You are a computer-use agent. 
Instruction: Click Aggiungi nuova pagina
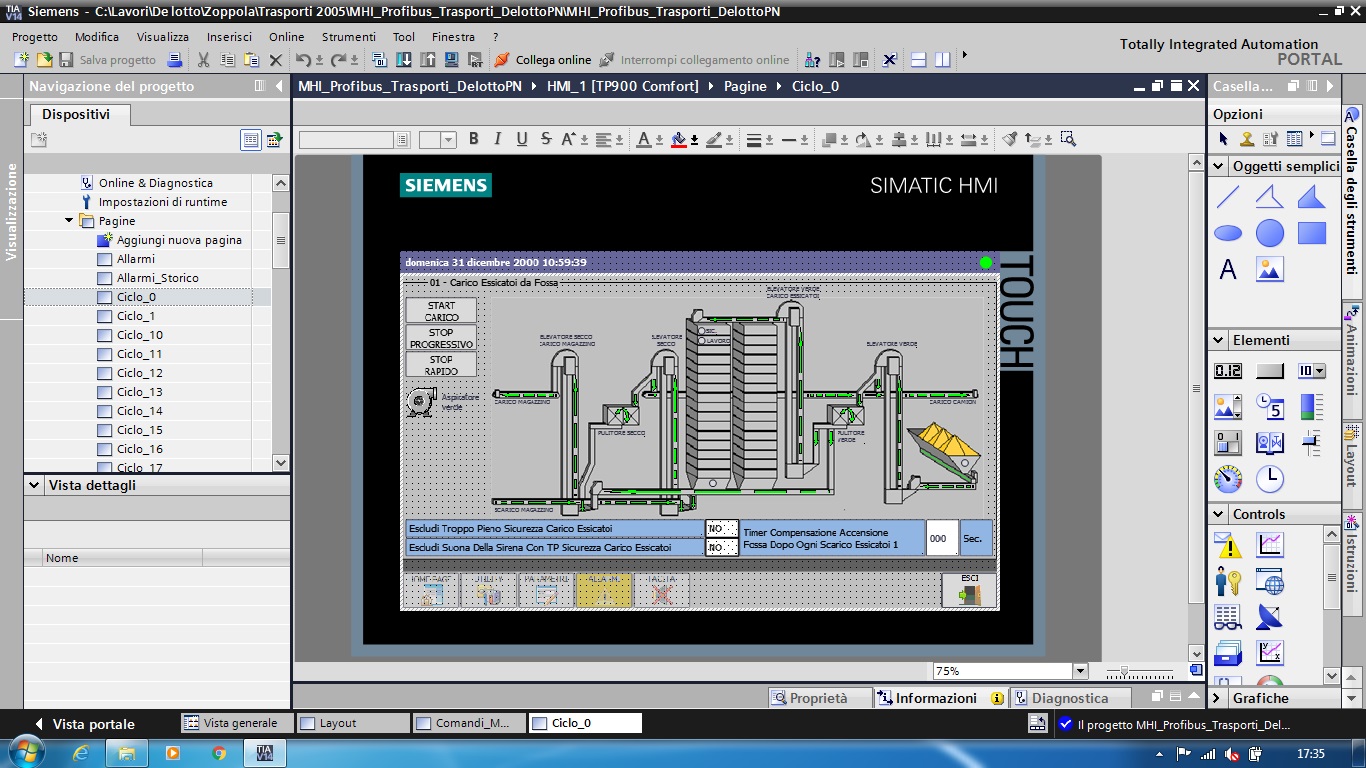(x=179, y=240)
